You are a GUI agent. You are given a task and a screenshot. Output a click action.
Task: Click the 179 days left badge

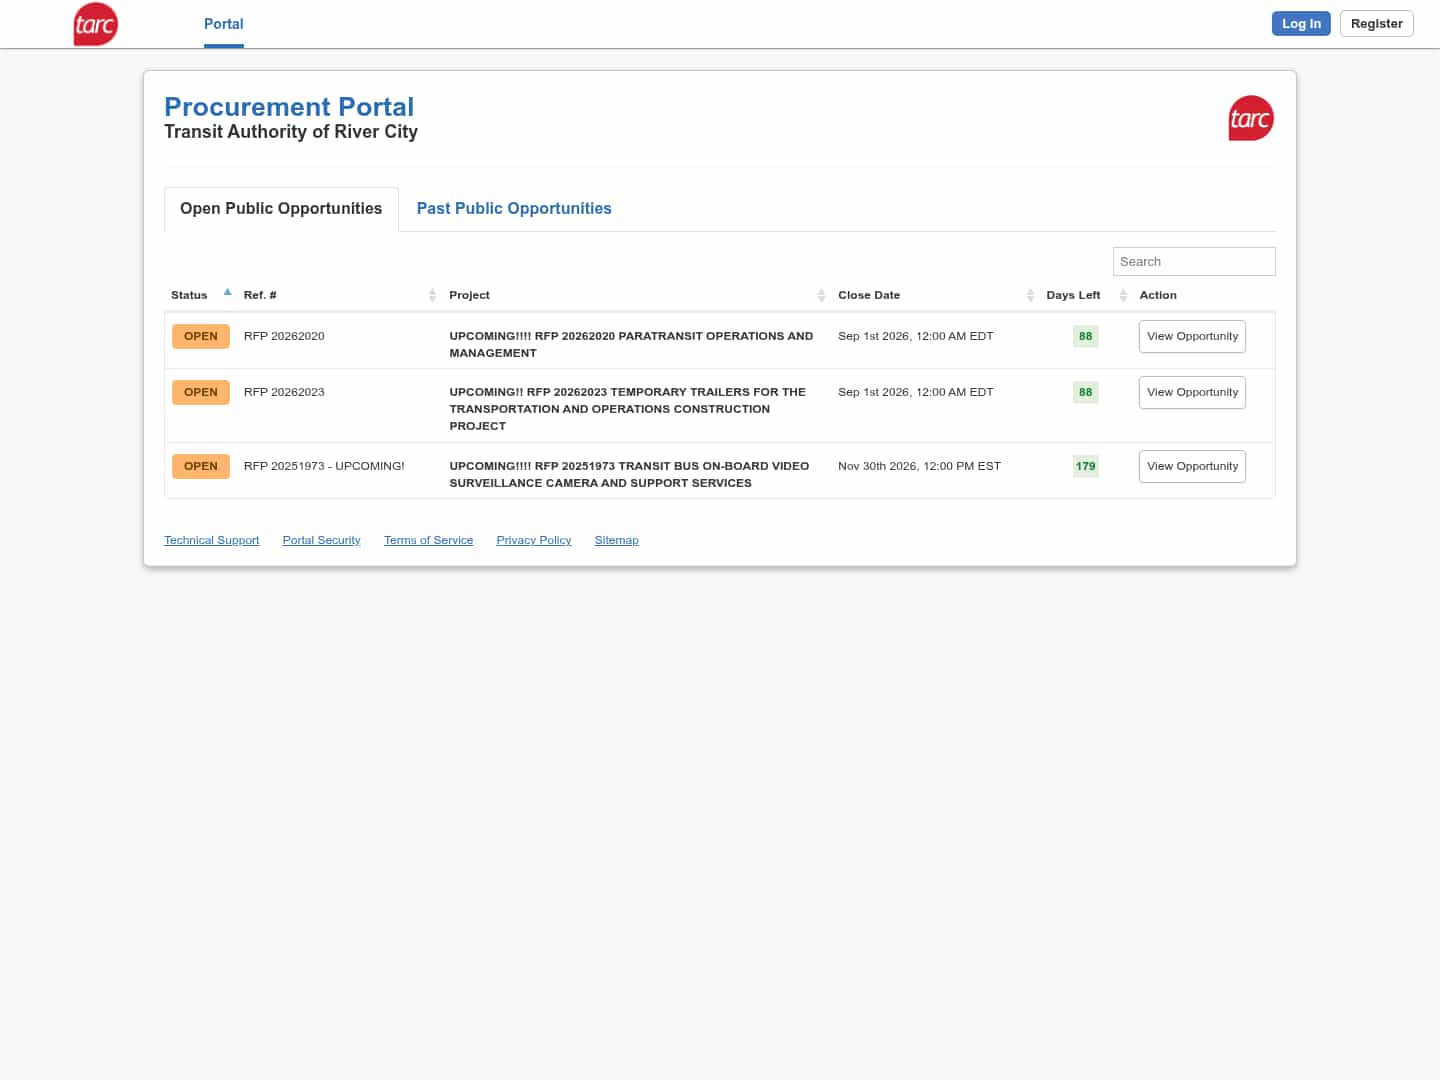point(1086,467)
